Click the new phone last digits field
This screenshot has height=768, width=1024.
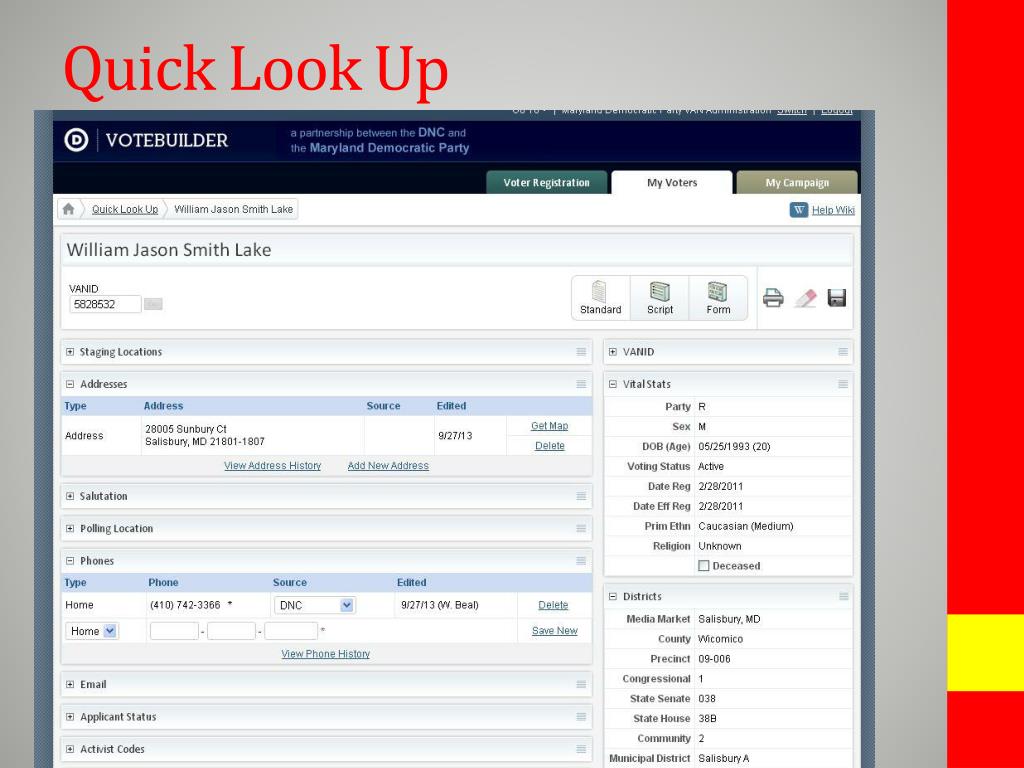point(291,631)
